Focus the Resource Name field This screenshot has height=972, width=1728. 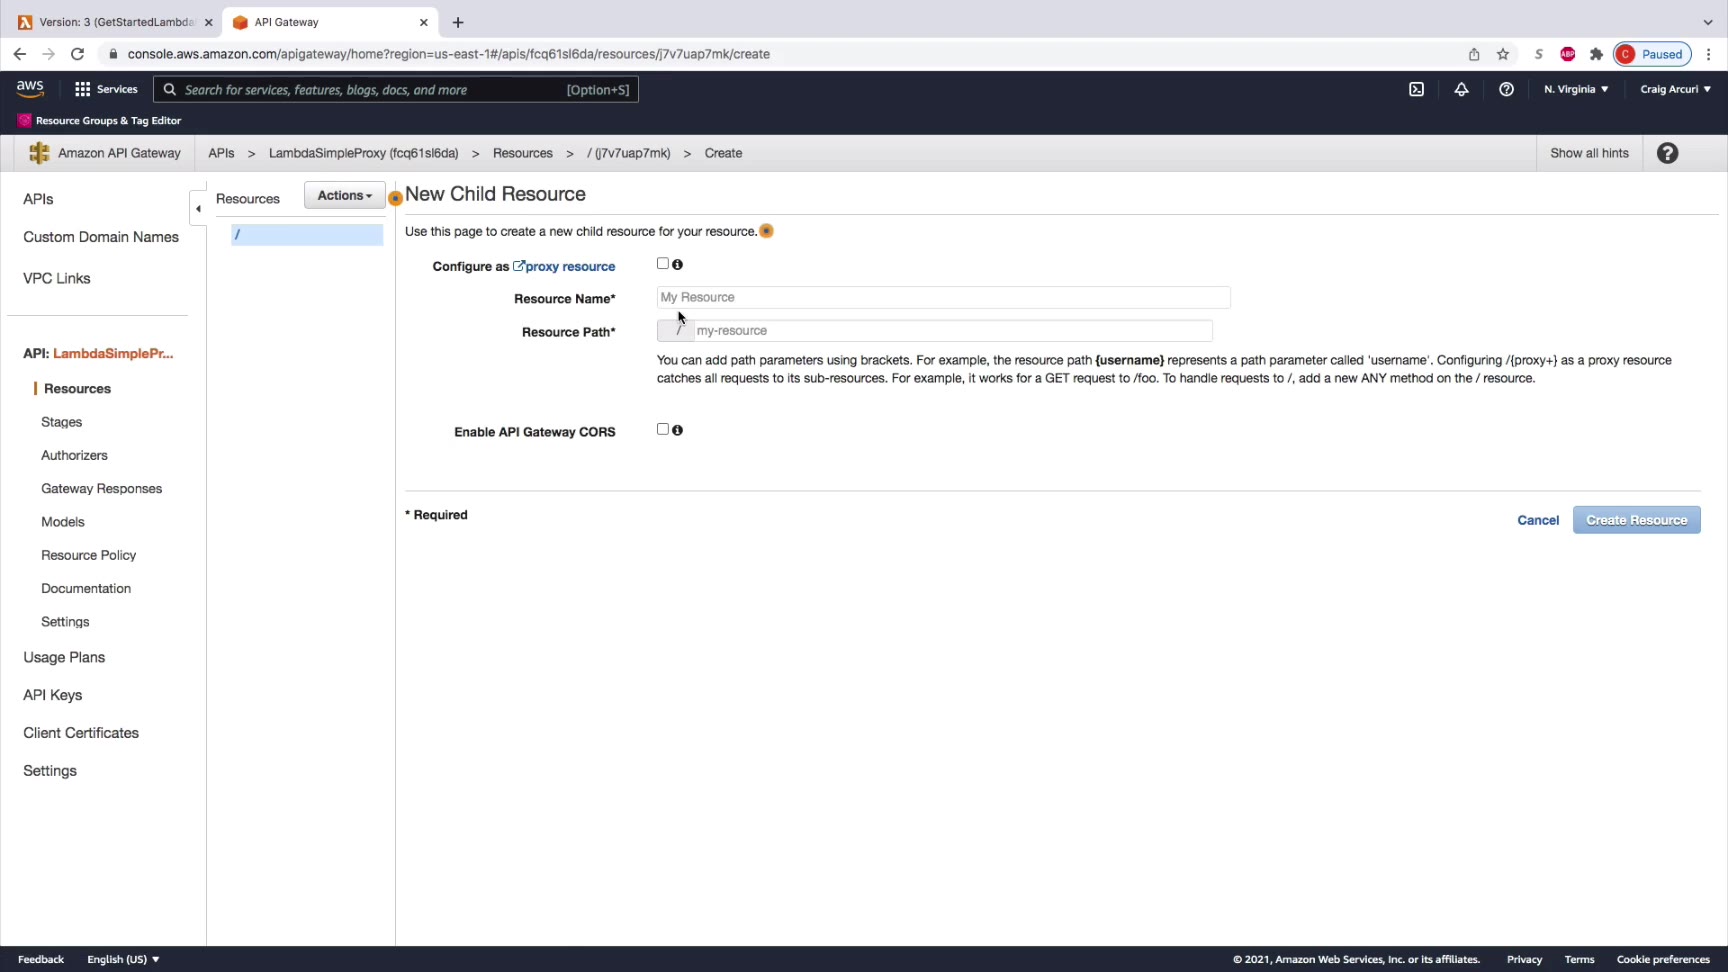coord(943,297)
